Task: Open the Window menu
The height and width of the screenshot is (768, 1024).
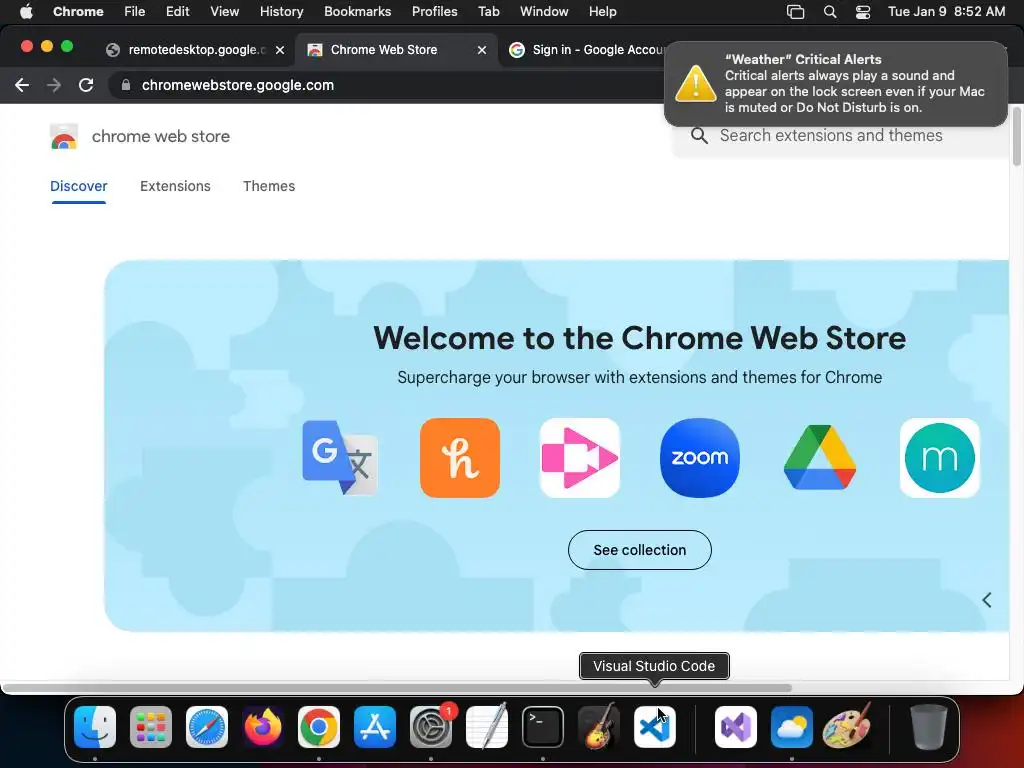Action: pos(544,12)
